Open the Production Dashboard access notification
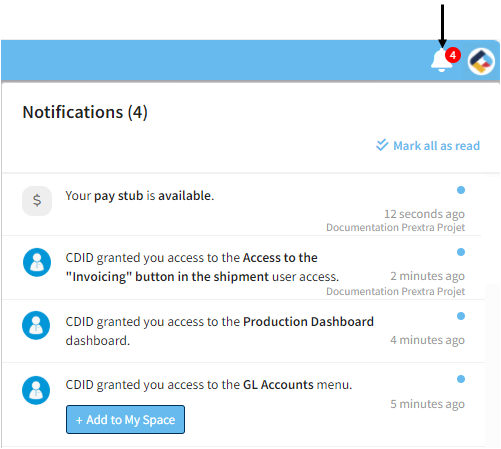Screen dimensions: 501x449 pyautogui.click(x=220, y=331)
